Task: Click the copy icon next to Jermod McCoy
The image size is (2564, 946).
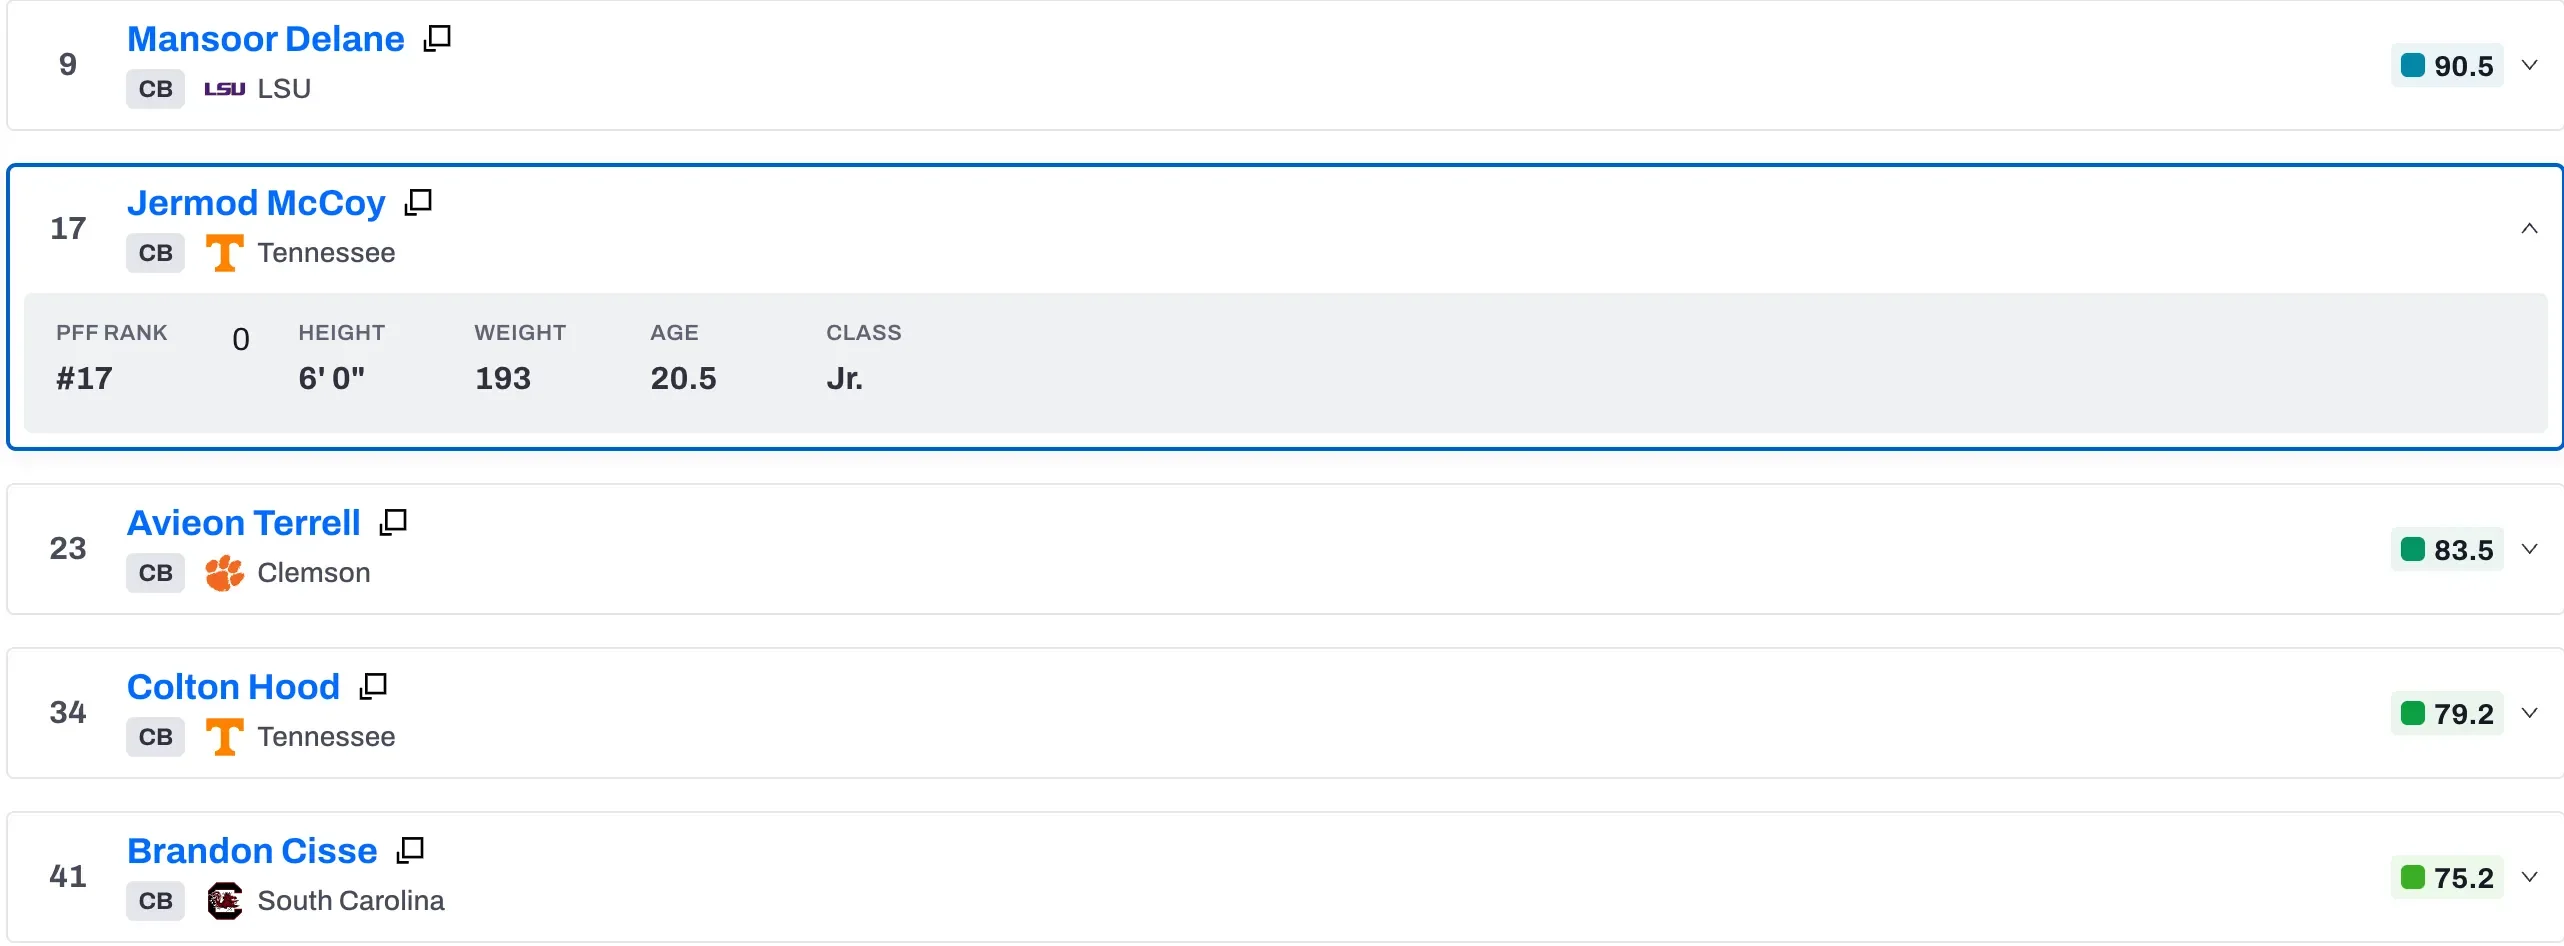Action: [418, 202]
